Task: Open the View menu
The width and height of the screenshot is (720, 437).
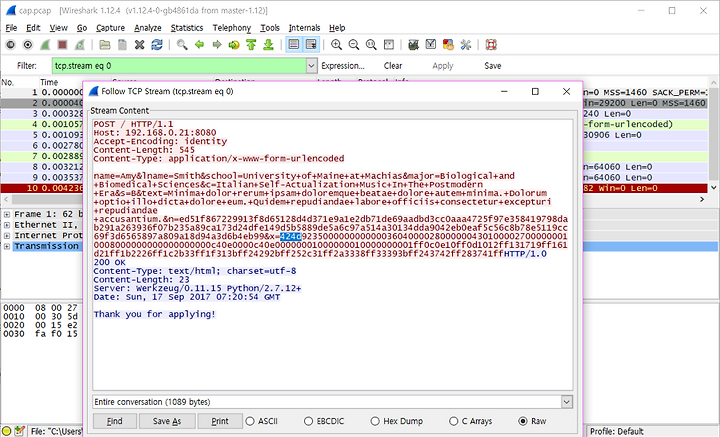Action: pos(58,28)
